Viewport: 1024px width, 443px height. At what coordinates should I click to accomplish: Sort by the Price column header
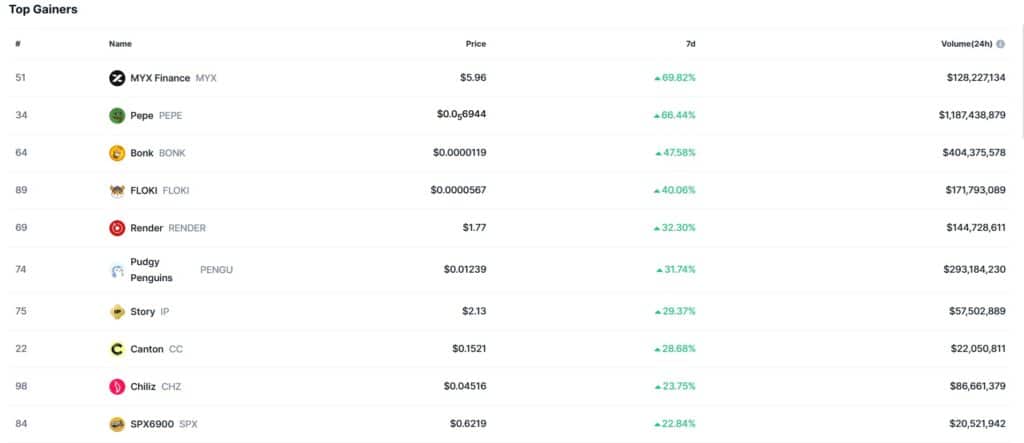click(x=476, y=44)
